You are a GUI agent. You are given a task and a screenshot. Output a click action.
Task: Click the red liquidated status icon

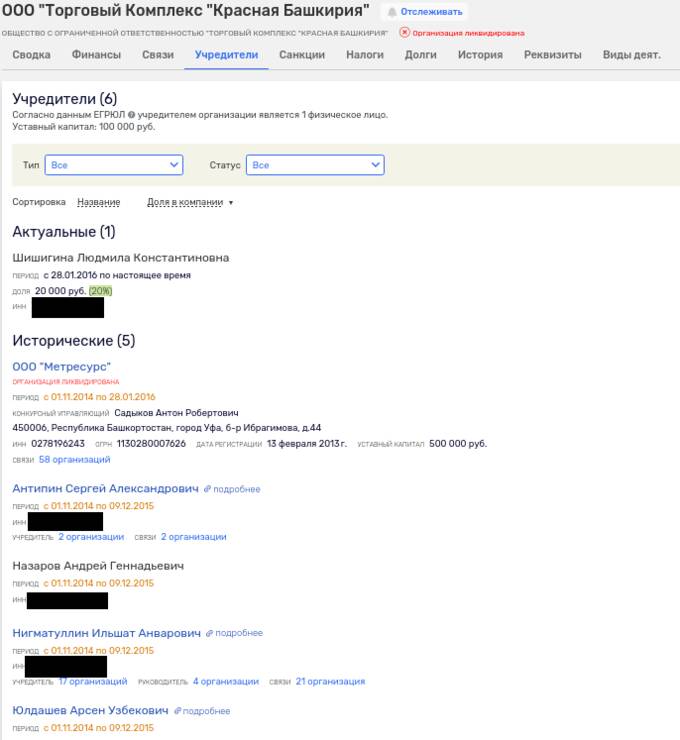point(404,33)
